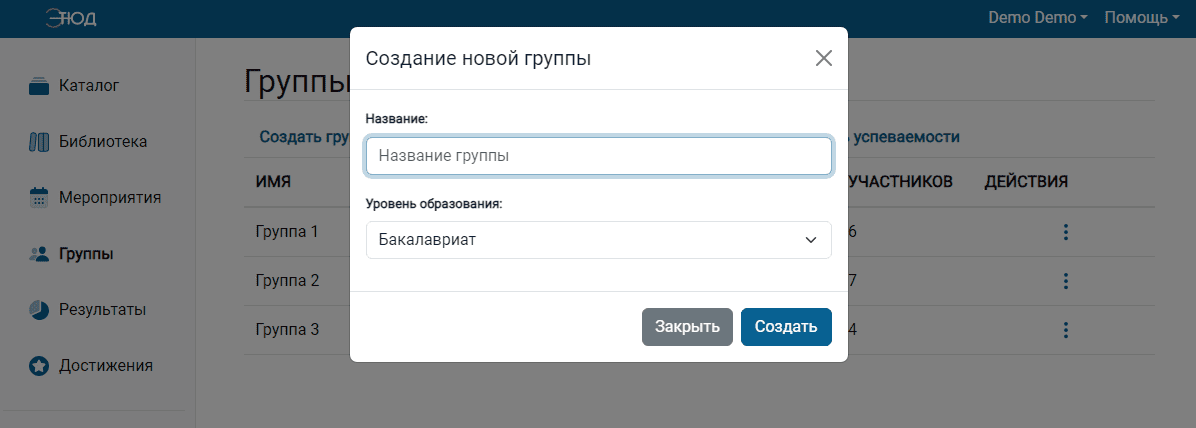This screenshot has width=1196, height=428.
Task: Click the Создание новой группы title
Action: (478, 59)
